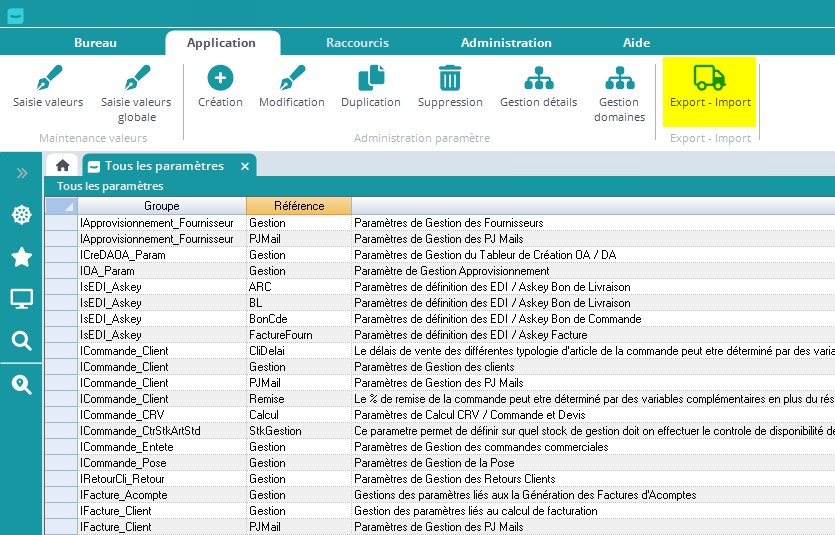The height and width of the screenshot is (535, 835).
Task: Open sidebar magnifier search icon
Action: [x=21, y=341]
